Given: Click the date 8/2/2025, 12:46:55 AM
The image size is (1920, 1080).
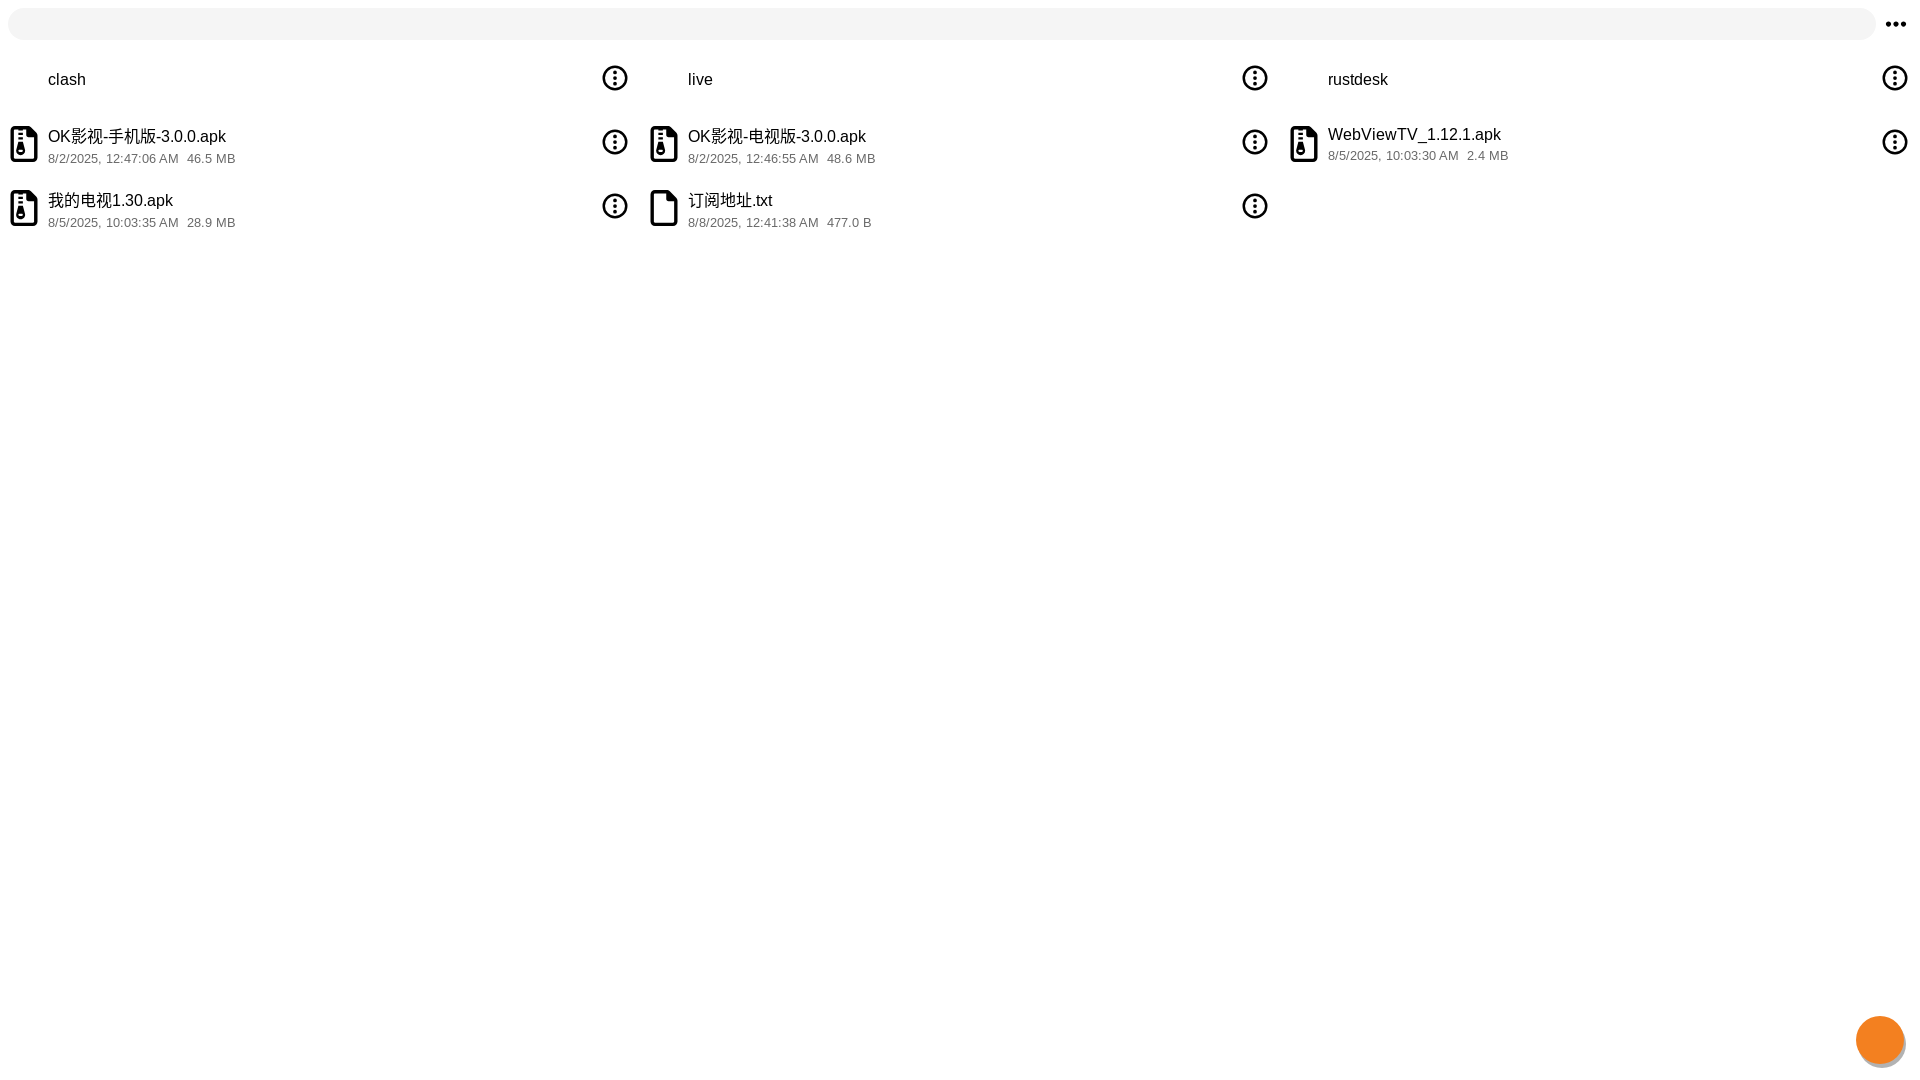Looking at the screenshot, I should (753, 159).
